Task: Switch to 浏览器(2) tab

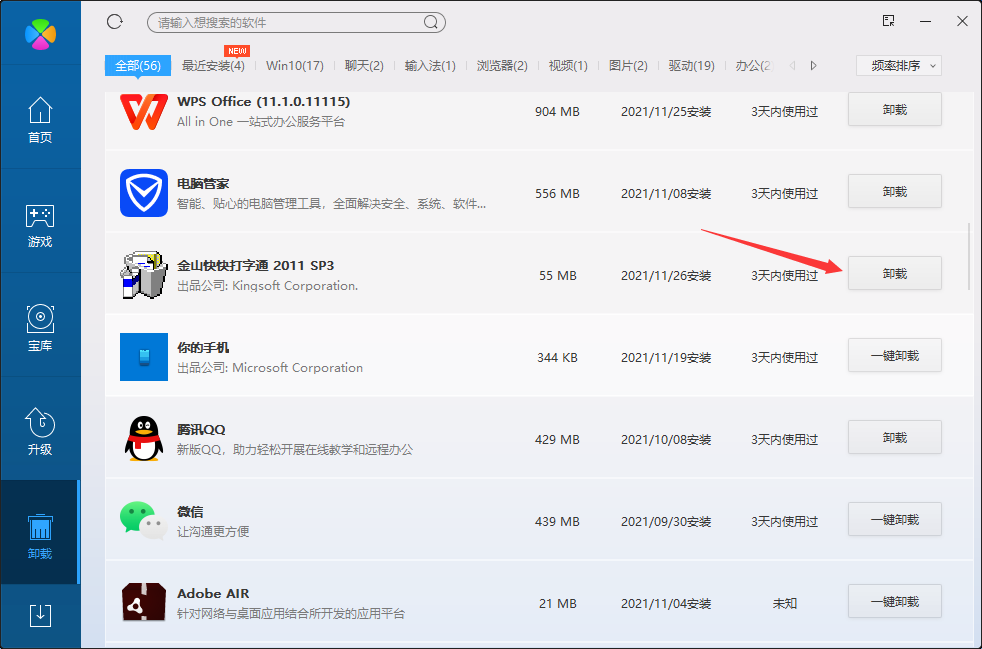Action: tap(502, 66)
